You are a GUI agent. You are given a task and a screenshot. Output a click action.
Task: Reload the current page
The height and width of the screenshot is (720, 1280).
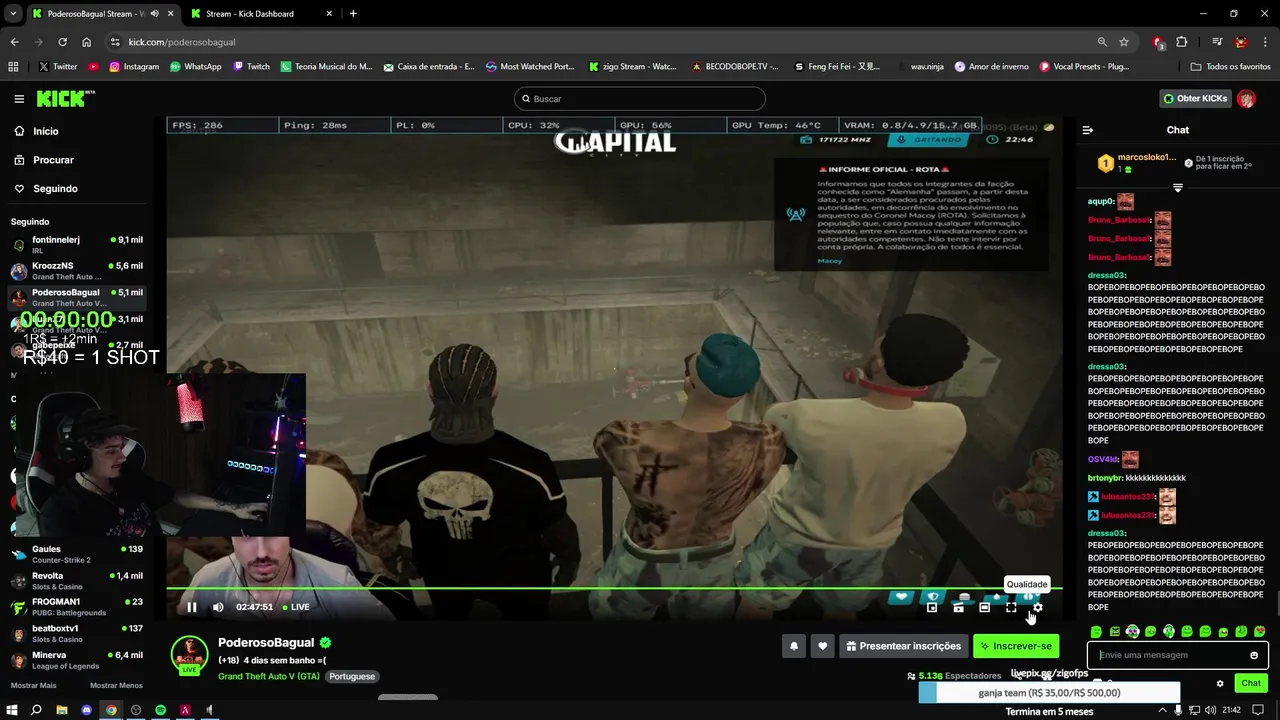[x=62, y=42]
